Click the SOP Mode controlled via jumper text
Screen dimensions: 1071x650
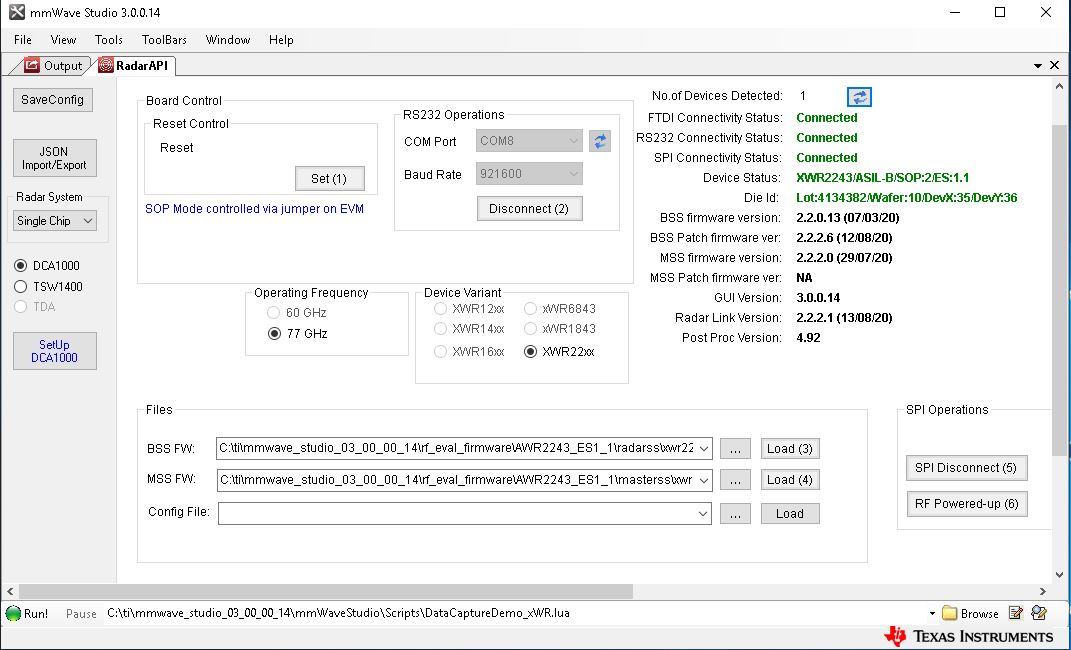pyautogui.click(x=254, y=209)
